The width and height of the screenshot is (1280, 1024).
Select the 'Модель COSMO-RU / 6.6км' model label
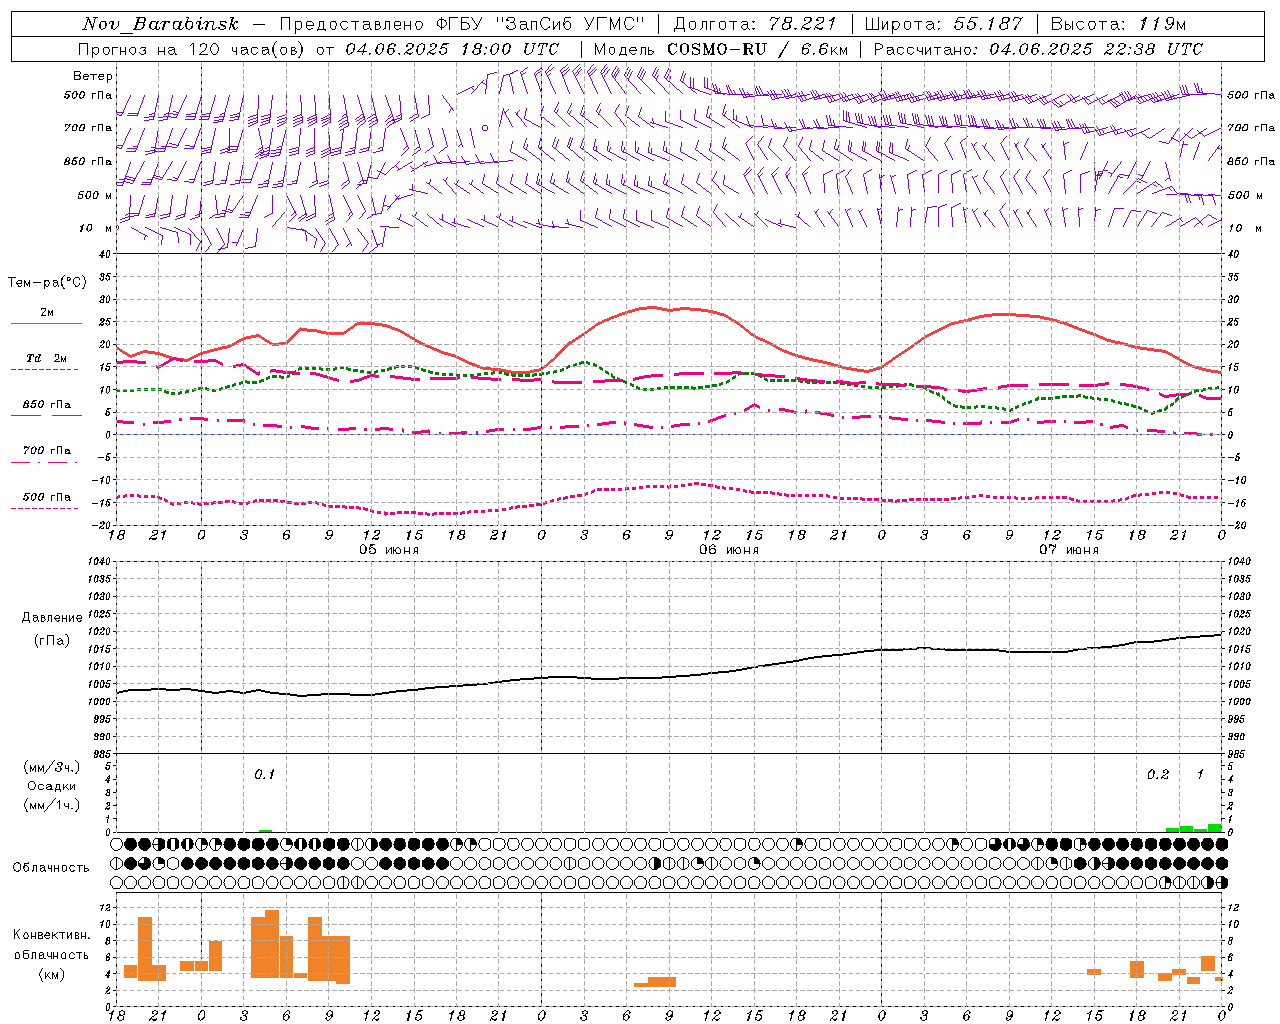pos(721,49)
